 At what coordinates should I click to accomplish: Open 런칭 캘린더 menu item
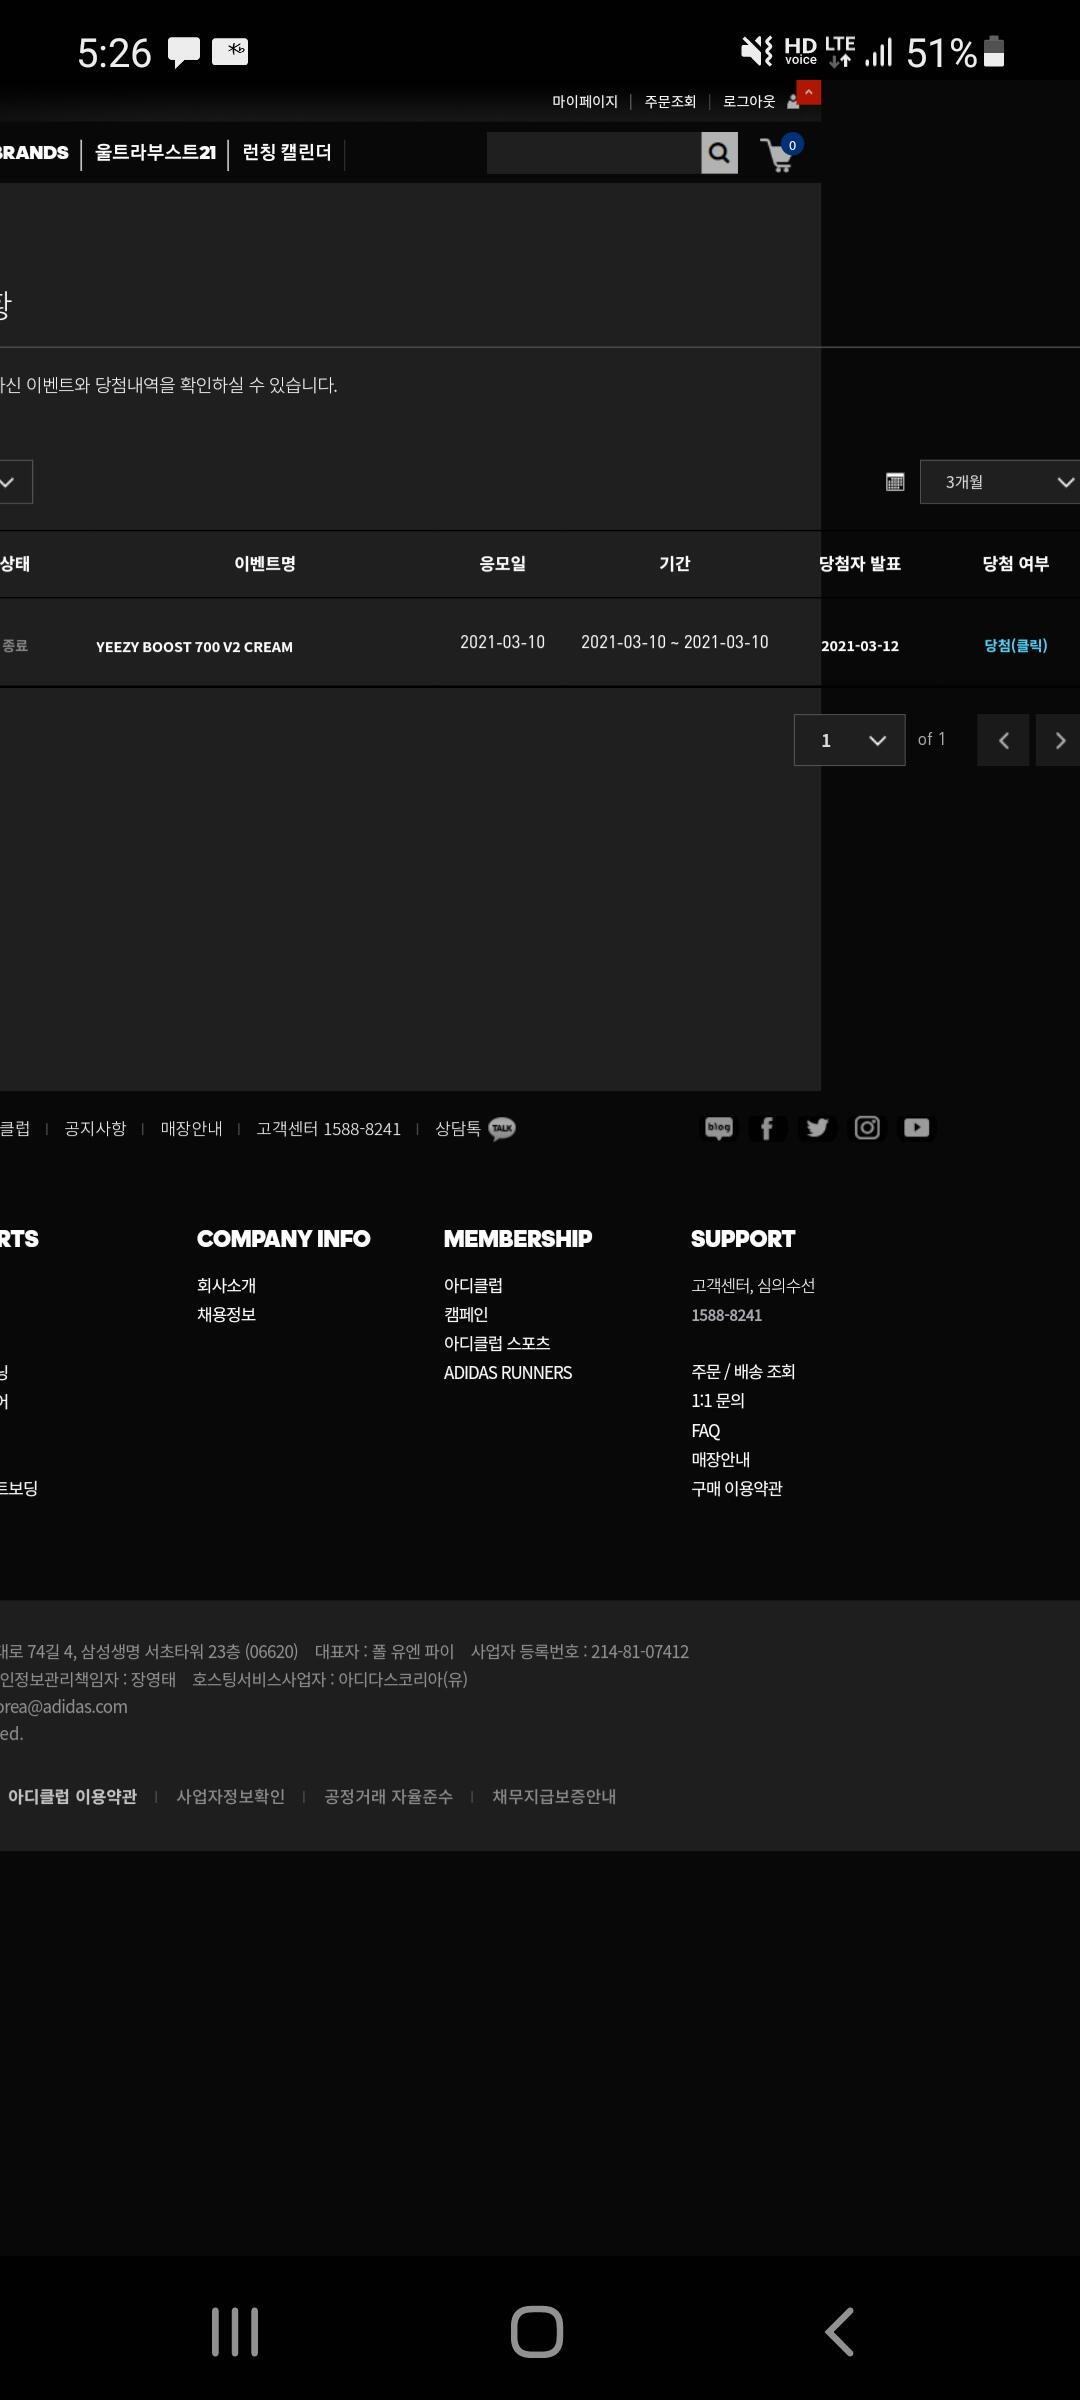click(x=287, y=153)
